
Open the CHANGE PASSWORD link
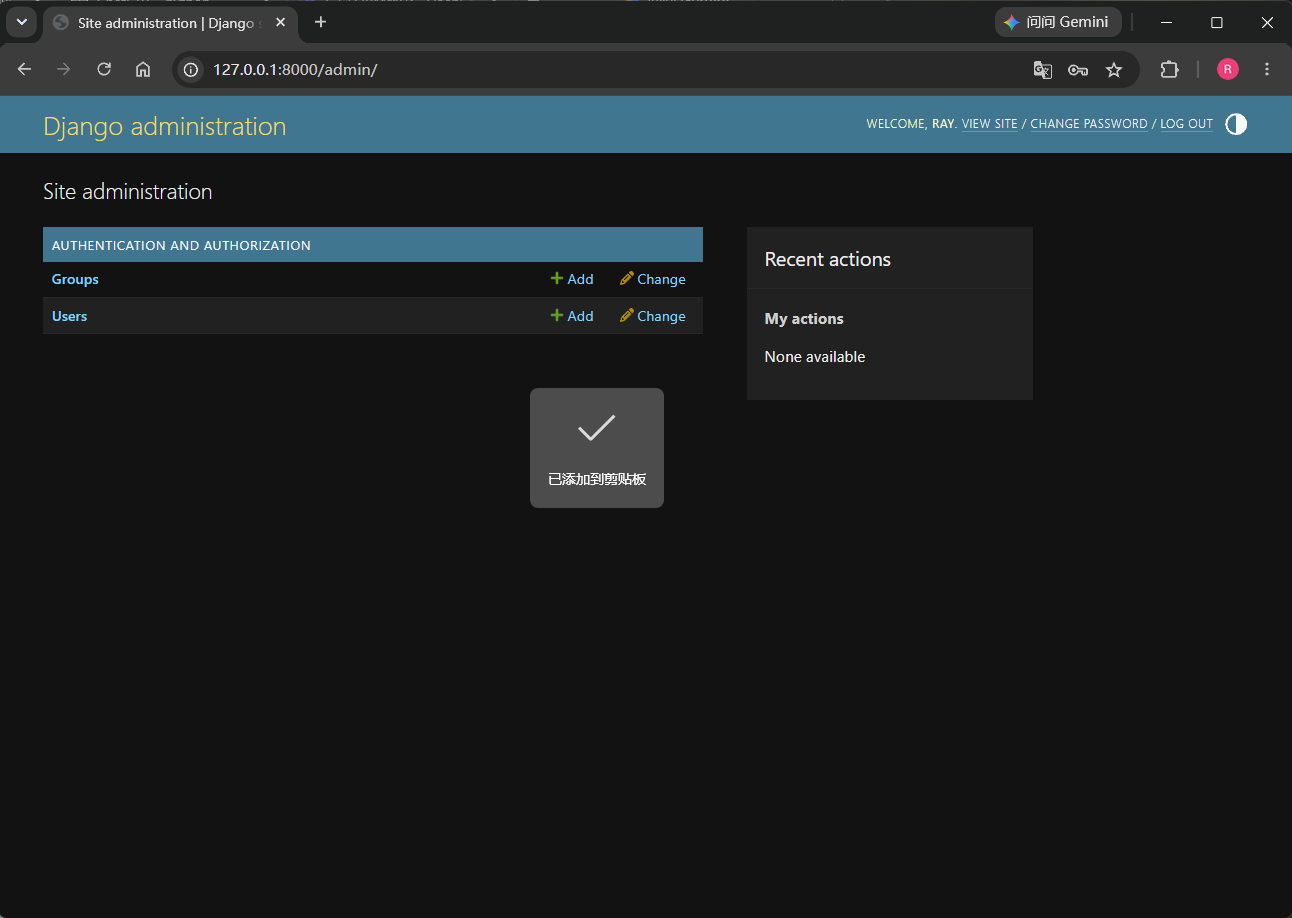(1089, 124)
